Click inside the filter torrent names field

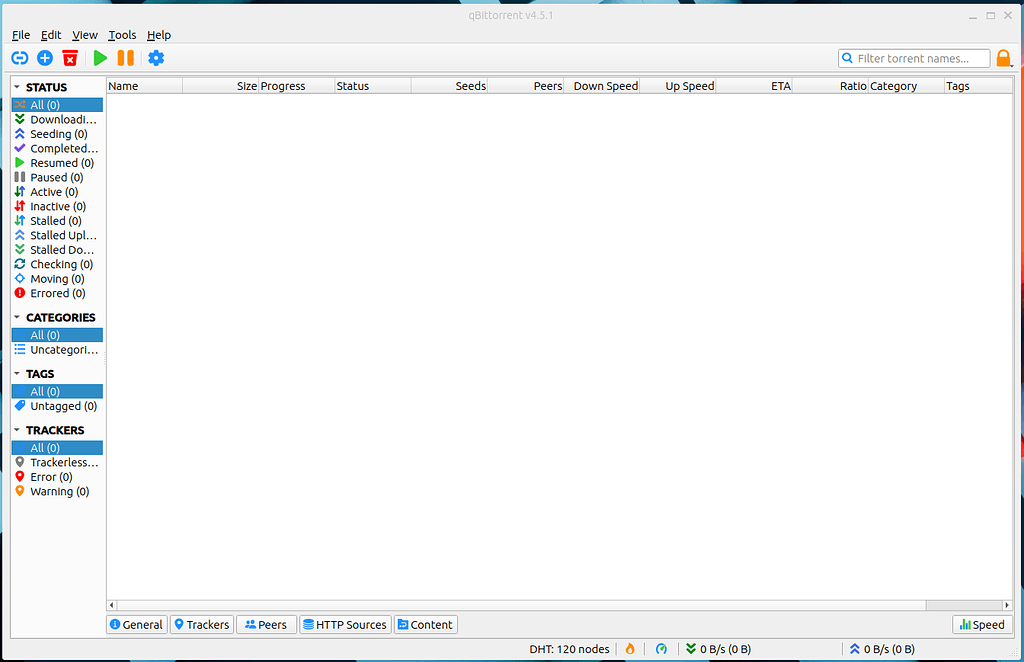click(915, 58)
